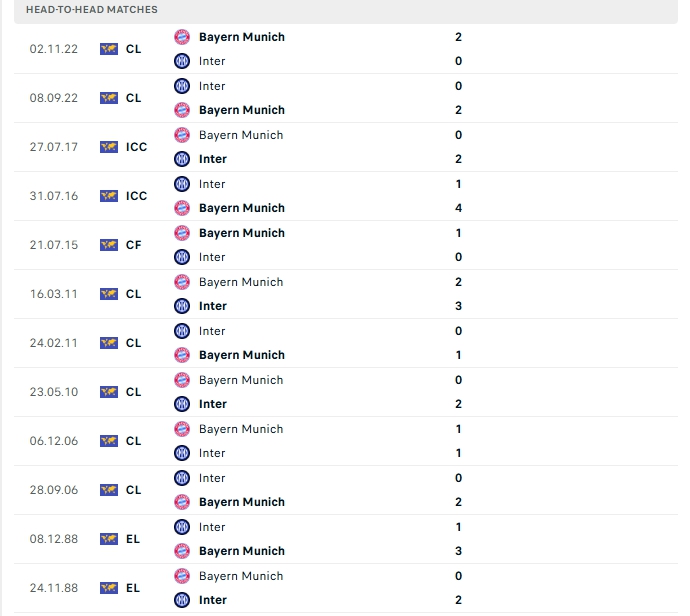Click CL competition label for 02.11.22
This screenshot has width=690, height=616.
point(133,49)
